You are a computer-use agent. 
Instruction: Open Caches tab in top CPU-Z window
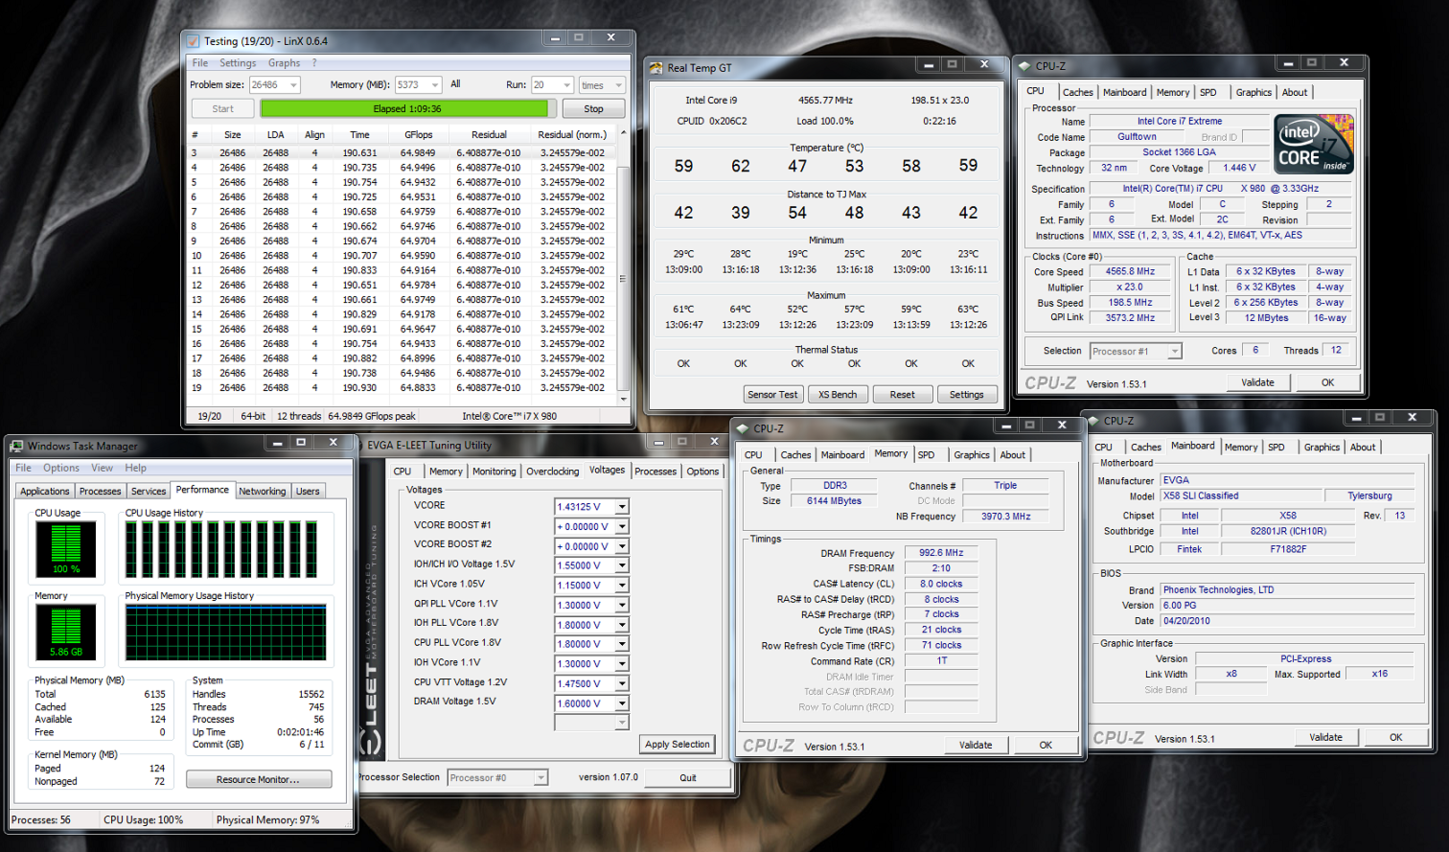[x=1077, y=92]
